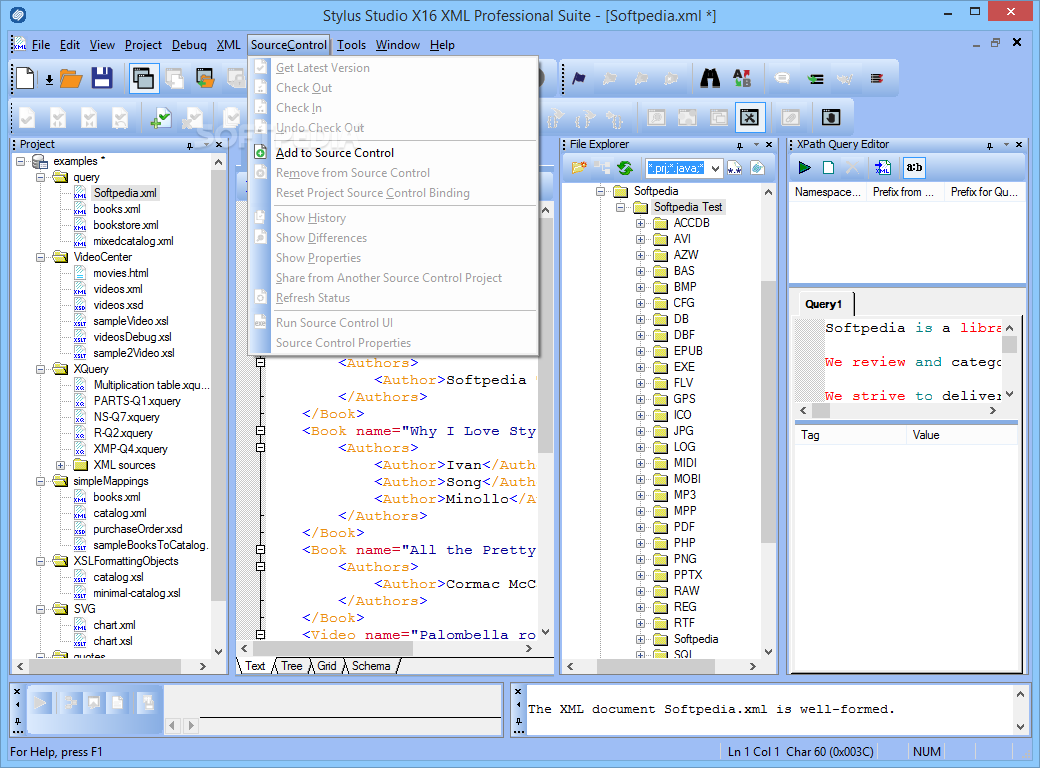Click the file filter input field
Screen dimensions: 1040x768
(x=677, y=168)
